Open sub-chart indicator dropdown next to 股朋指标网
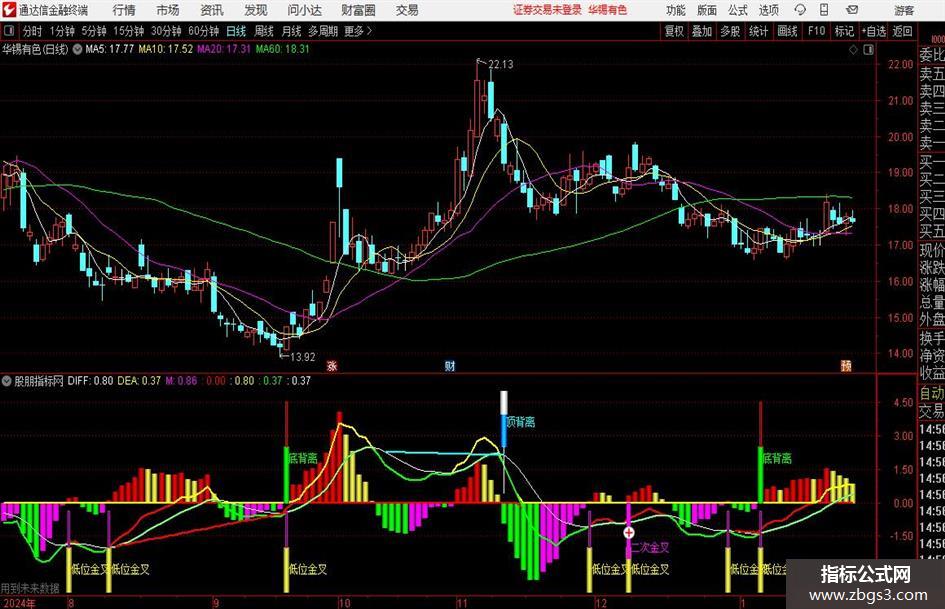Viewport: 945px width, 609px height. point(6,381)
